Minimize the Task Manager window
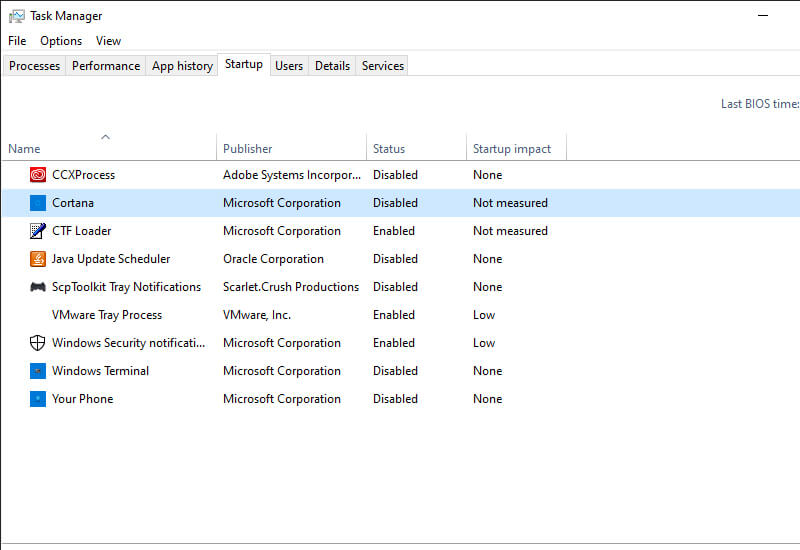This screenshot has height=550, width=800. (763, 16)
